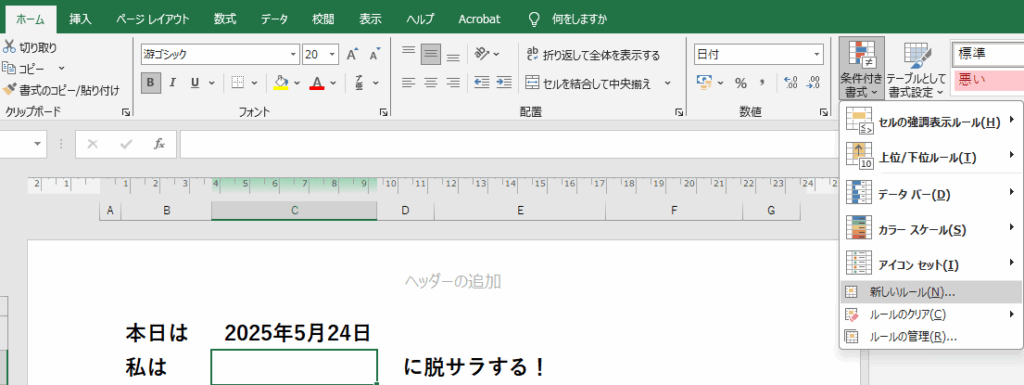Open borders dropdown arrow
The image size is (1024, 385).
(254, 83)
